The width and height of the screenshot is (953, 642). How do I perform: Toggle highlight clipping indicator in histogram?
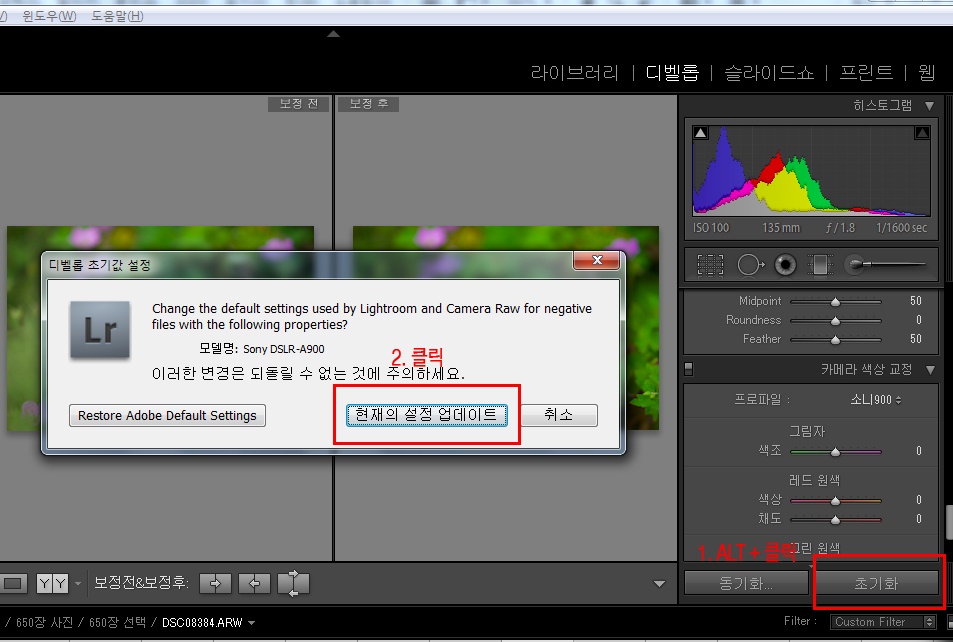click(x=922, y=133)
